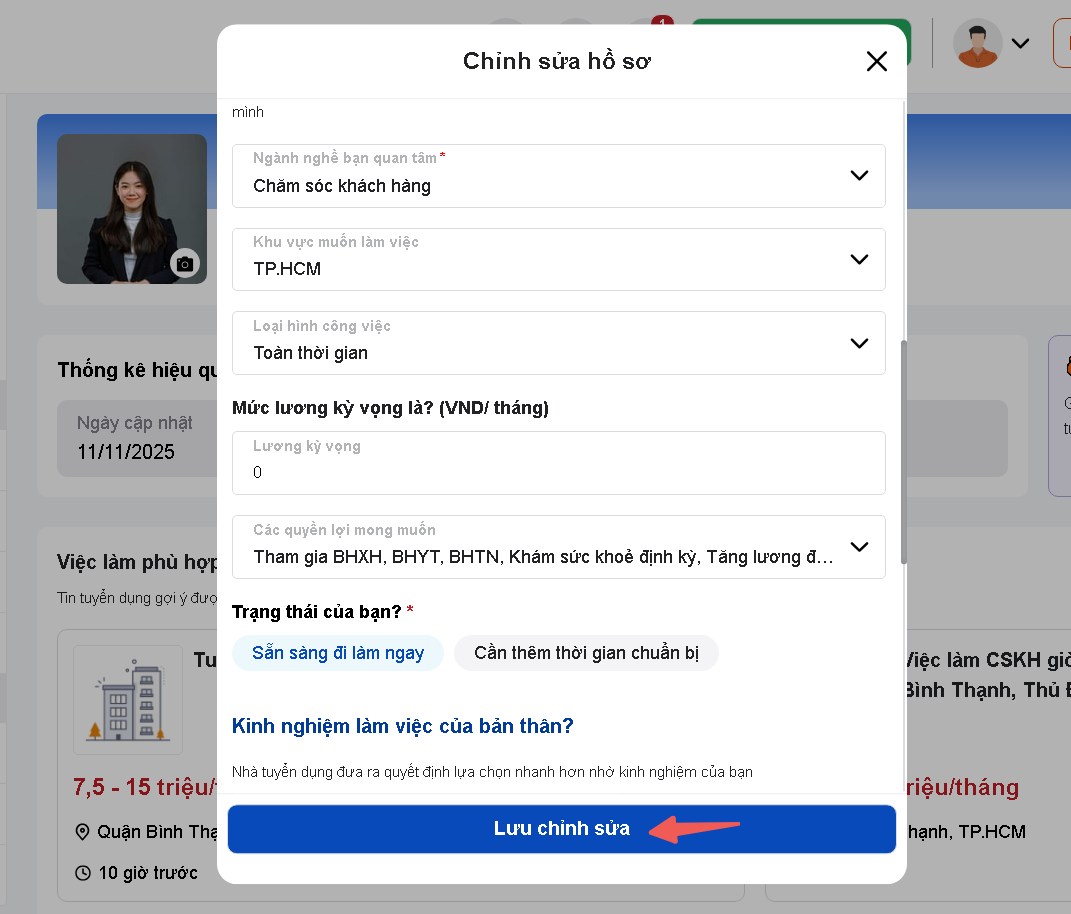Image resolution: width=1071 pixels, height=914 pixels.
Task: Focus the Lương kỳ vọng input field
Action: point(558,471)
